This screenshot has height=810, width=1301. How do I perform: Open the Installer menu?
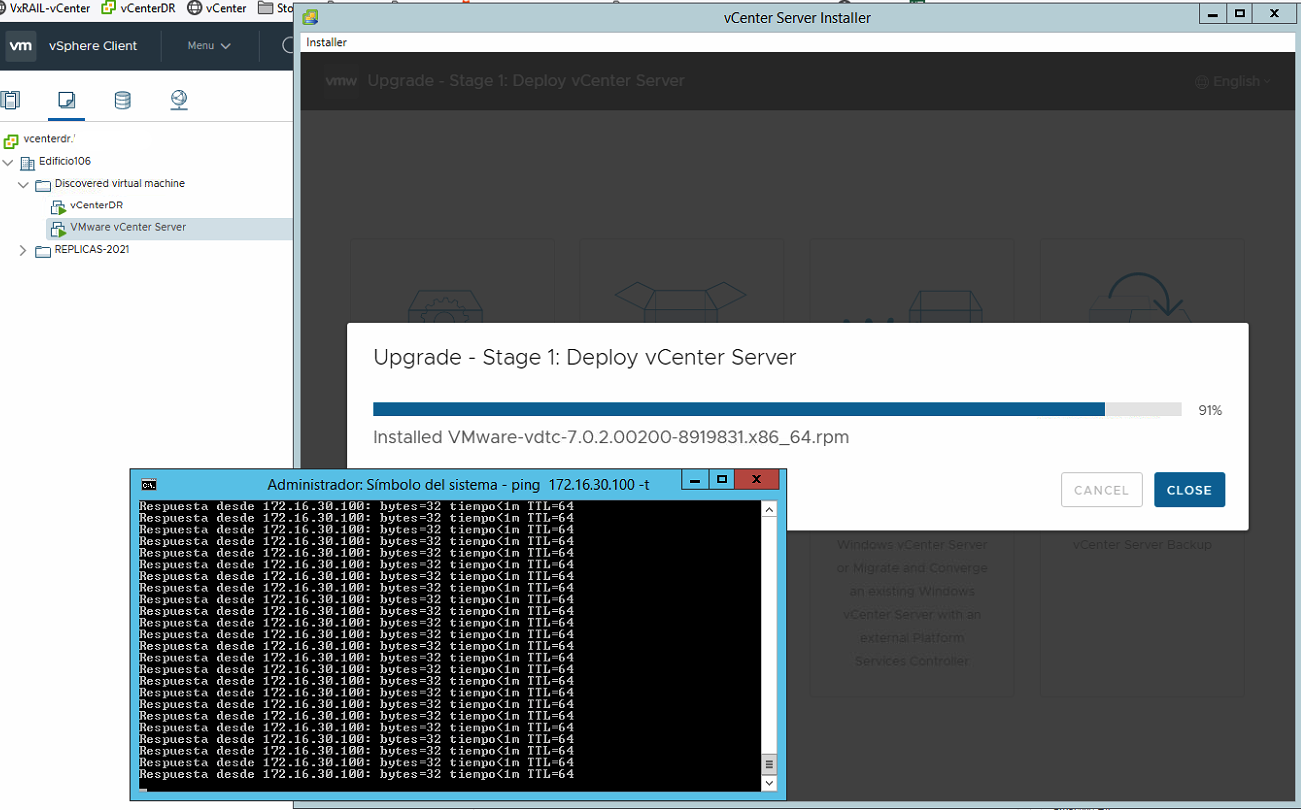tap(326, 43)
